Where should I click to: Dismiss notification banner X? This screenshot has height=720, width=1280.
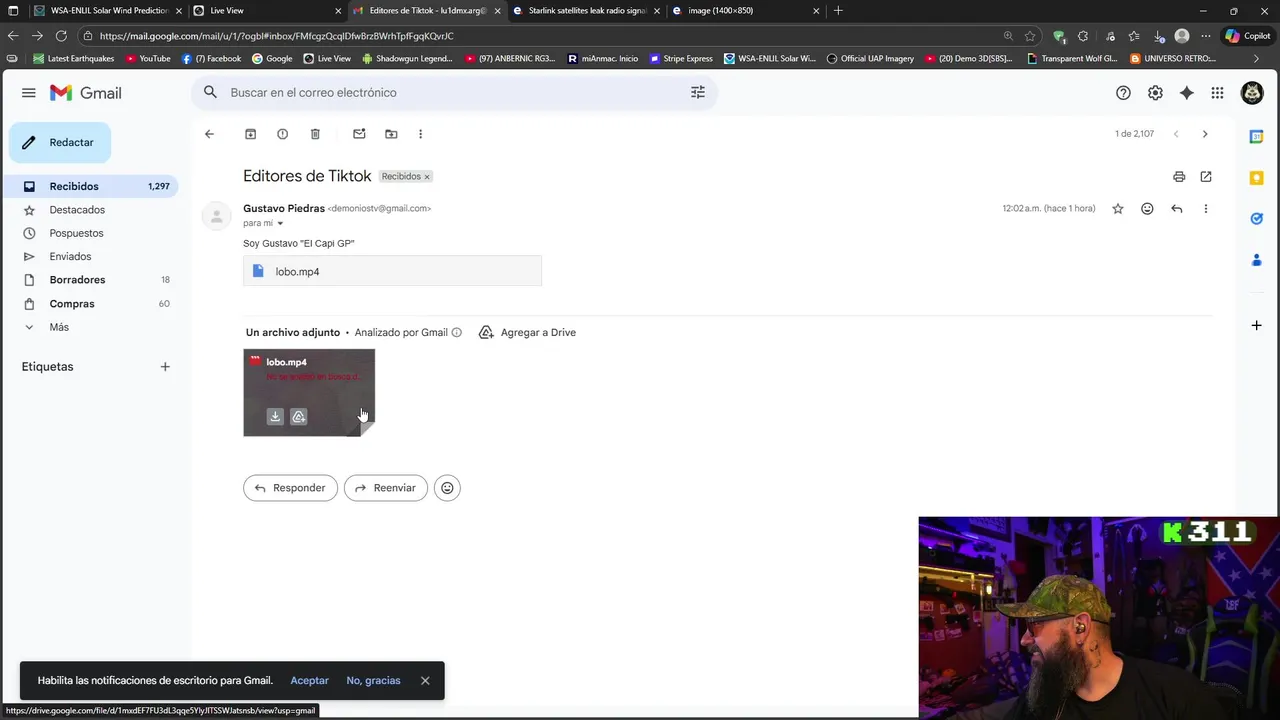425,681
